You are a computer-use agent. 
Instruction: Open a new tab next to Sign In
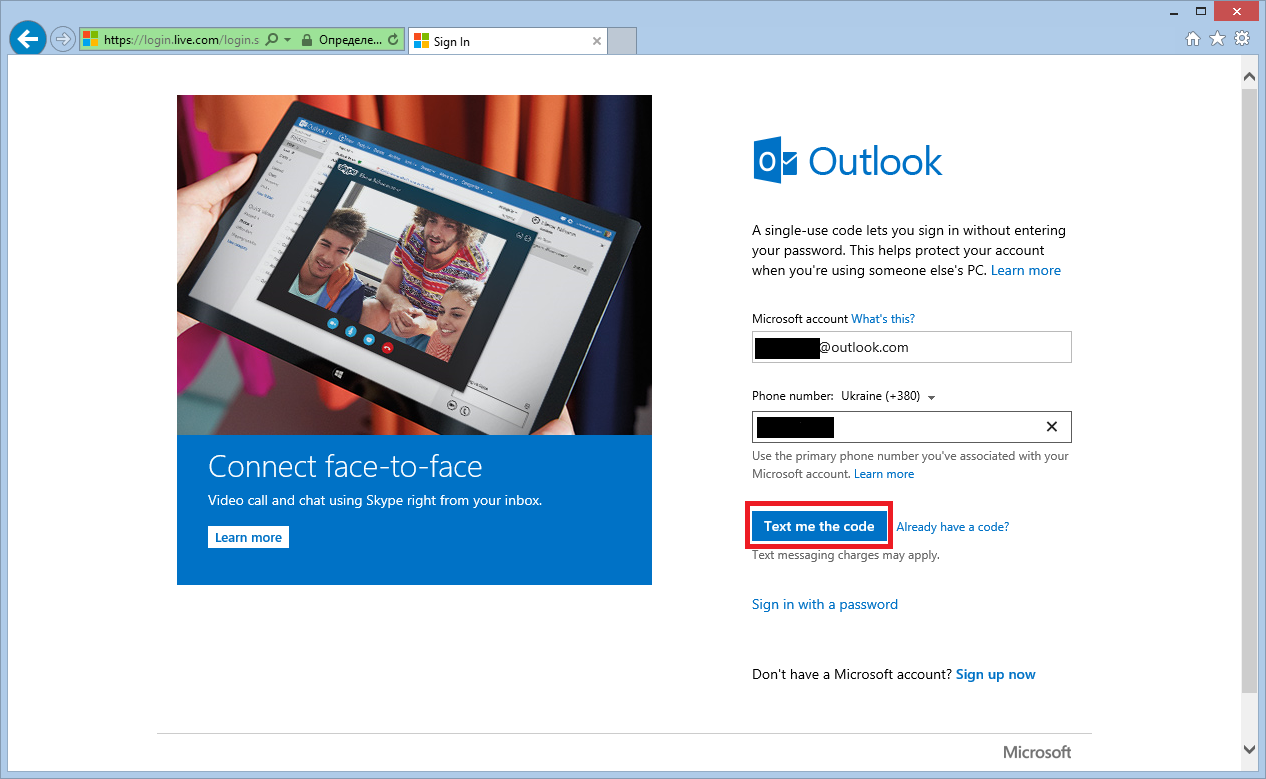coord(623,41)
